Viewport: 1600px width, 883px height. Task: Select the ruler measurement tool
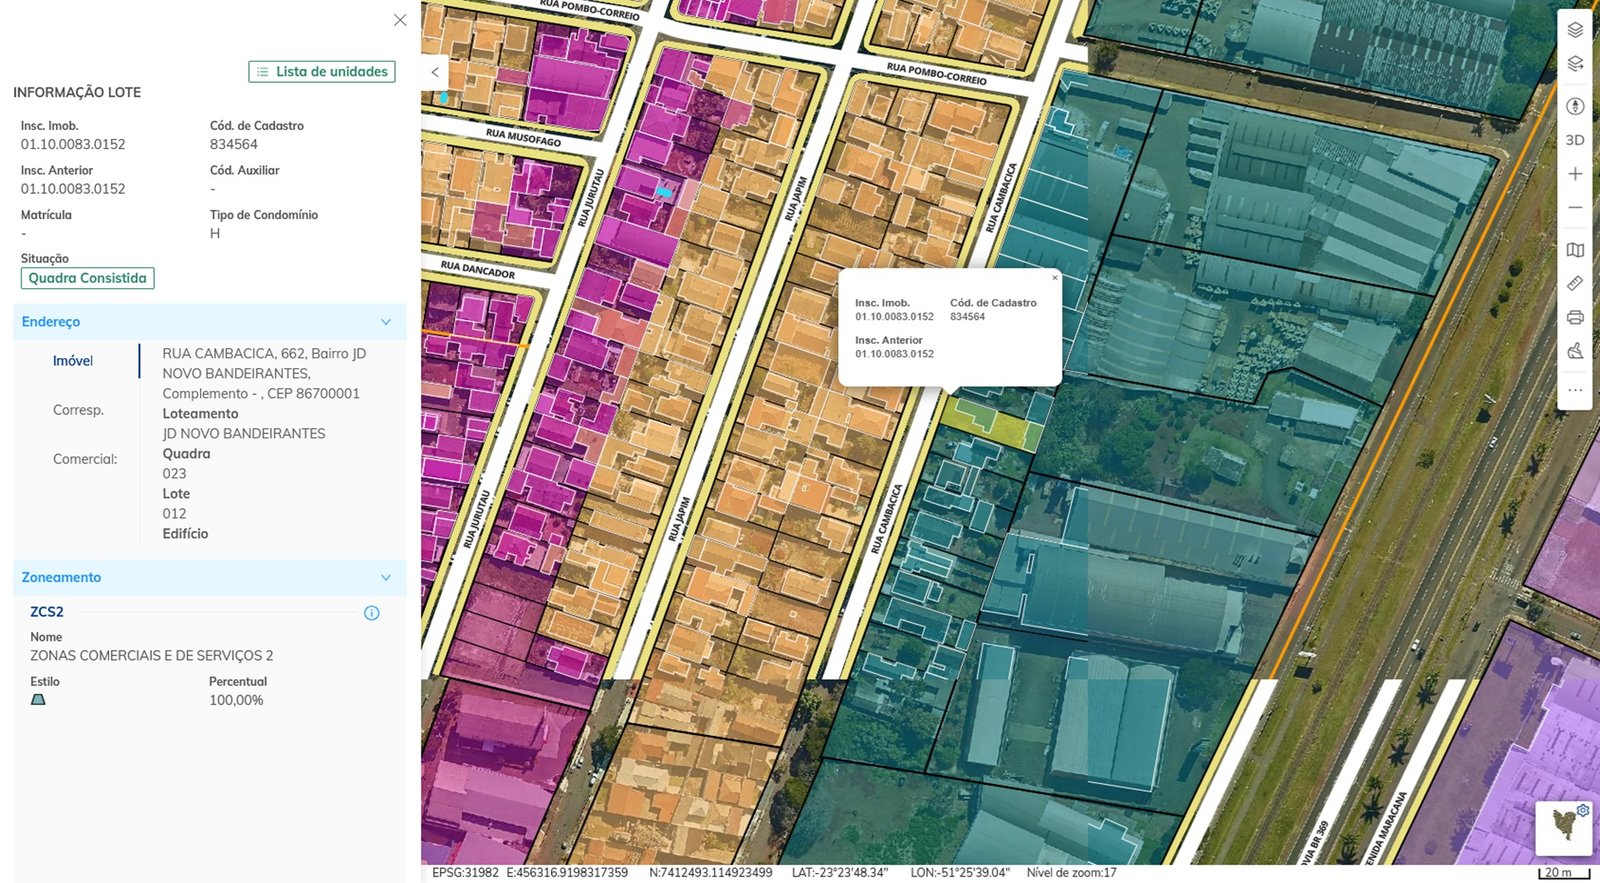(1575, 283)
